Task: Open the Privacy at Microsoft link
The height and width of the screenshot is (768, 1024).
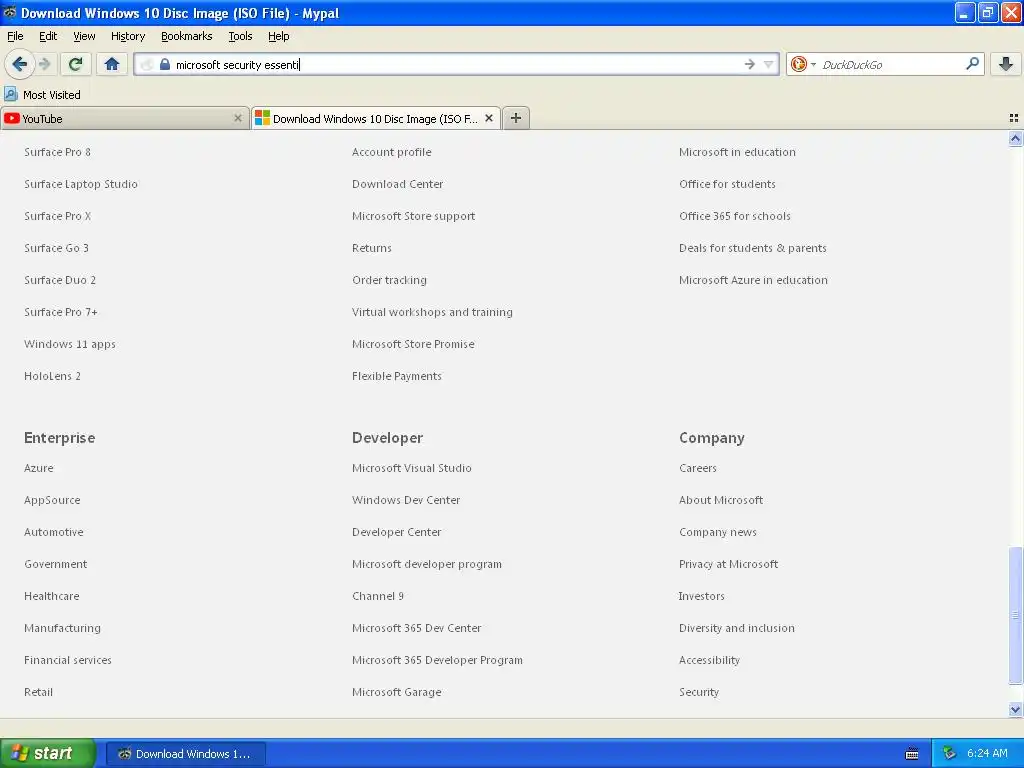Action: (x=728, y=564)
